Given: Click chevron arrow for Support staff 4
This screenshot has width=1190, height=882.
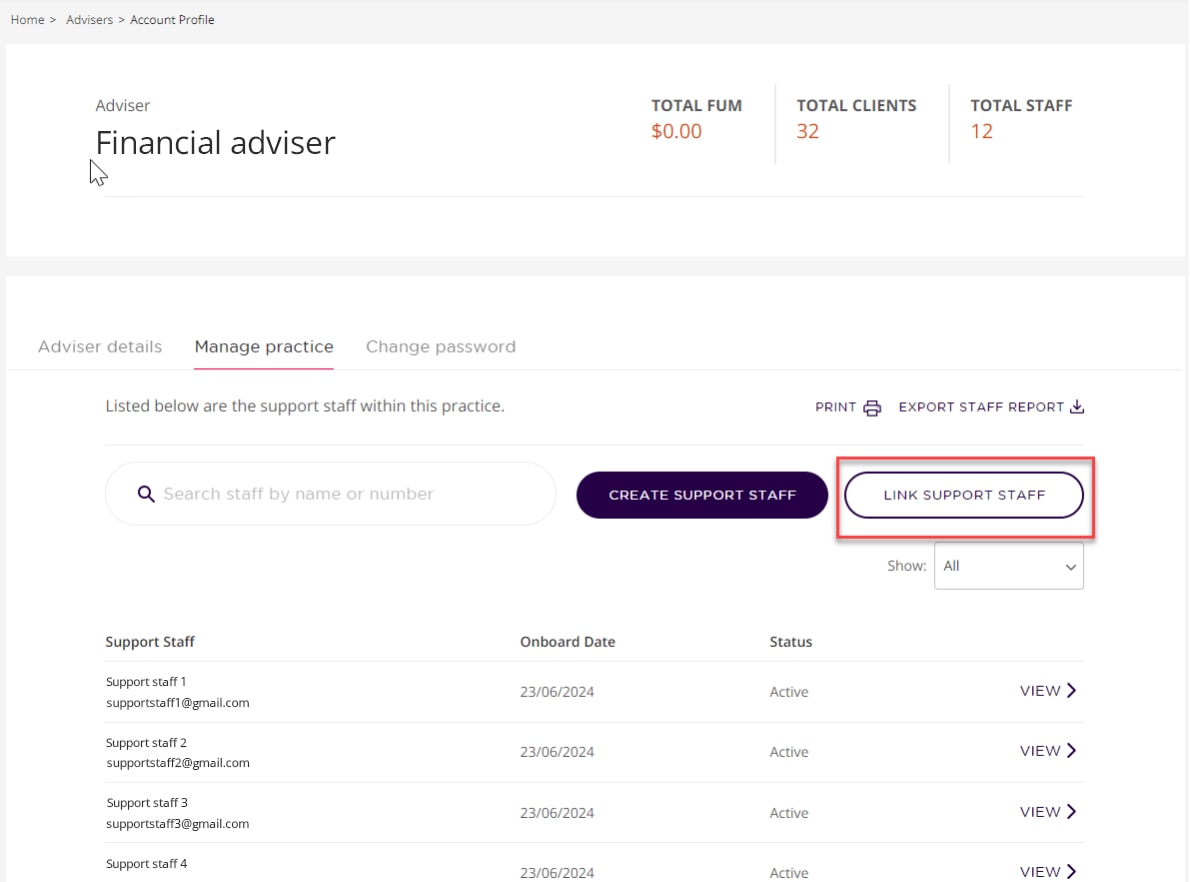Looking at the screenshot, I should pyautogui.click(x=1071, y=871).
